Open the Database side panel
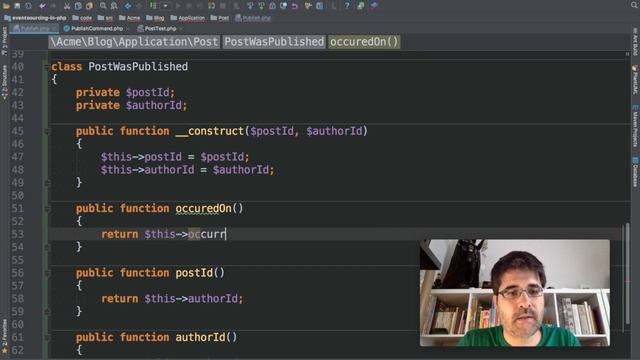Screen dimensions: 640x360 (x=635, y=172)
